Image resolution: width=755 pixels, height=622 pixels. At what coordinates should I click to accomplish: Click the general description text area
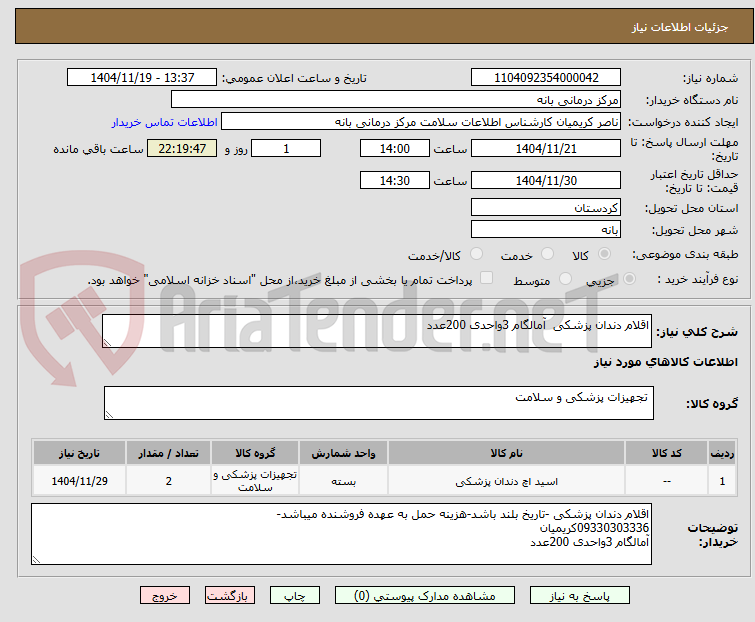coord(377,331)
